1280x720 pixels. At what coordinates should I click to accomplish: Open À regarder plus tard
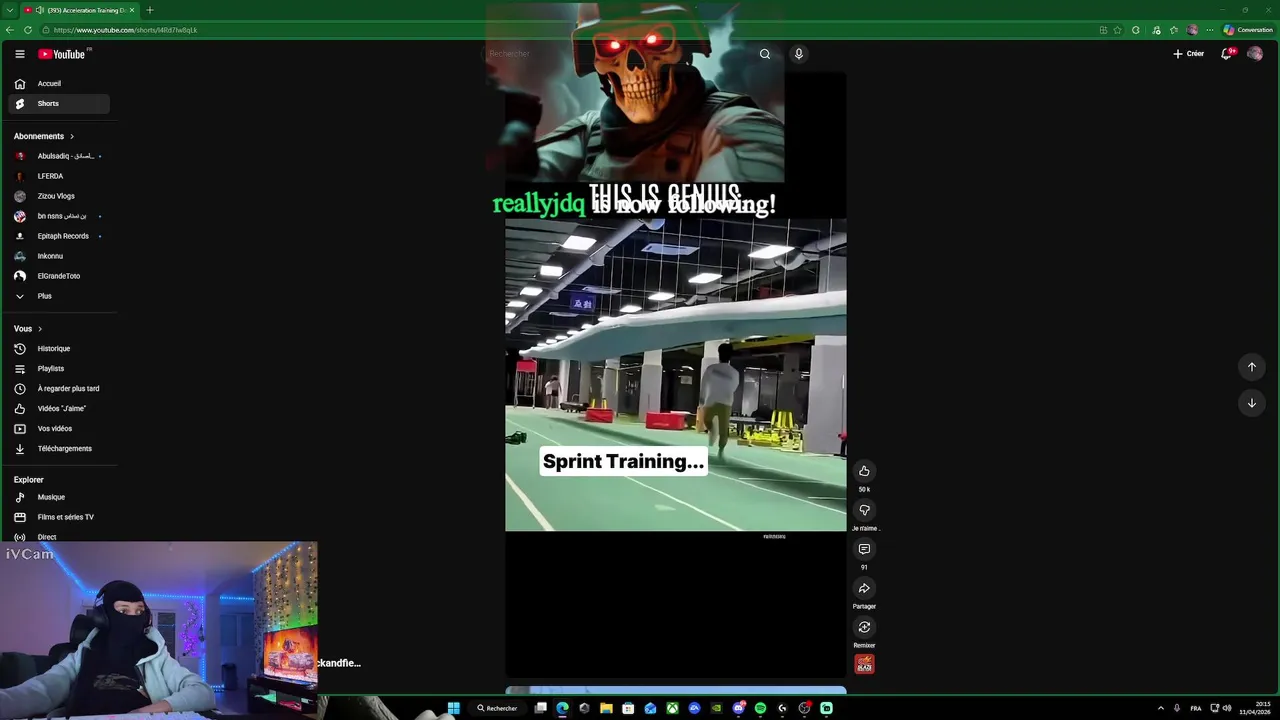59,389
